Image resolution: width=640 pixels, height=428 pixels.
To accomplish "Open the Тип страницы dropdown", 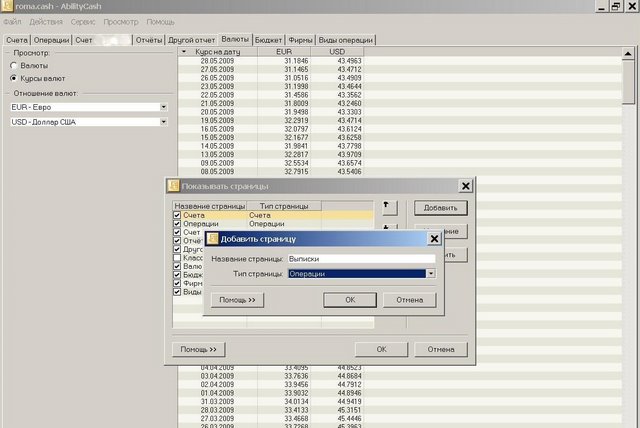I will pyautogui.click(x=431, y=273).
